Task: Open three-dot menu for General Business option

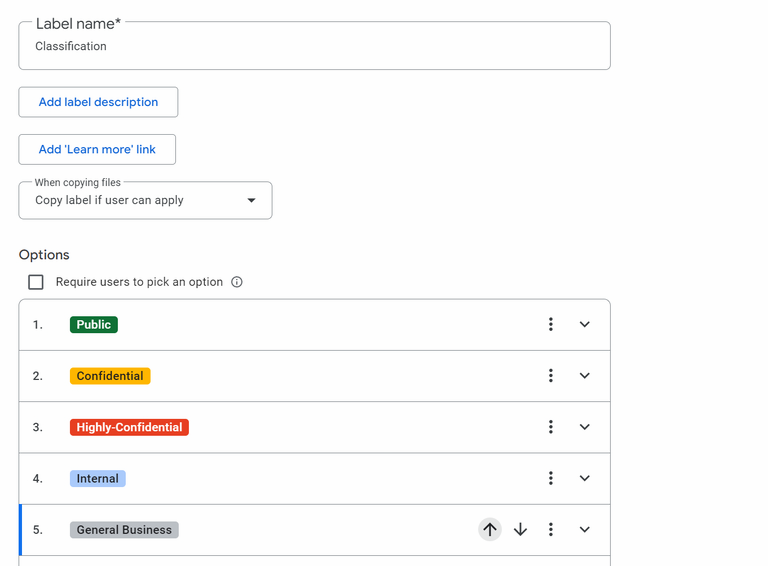Action: coord(550,530)
